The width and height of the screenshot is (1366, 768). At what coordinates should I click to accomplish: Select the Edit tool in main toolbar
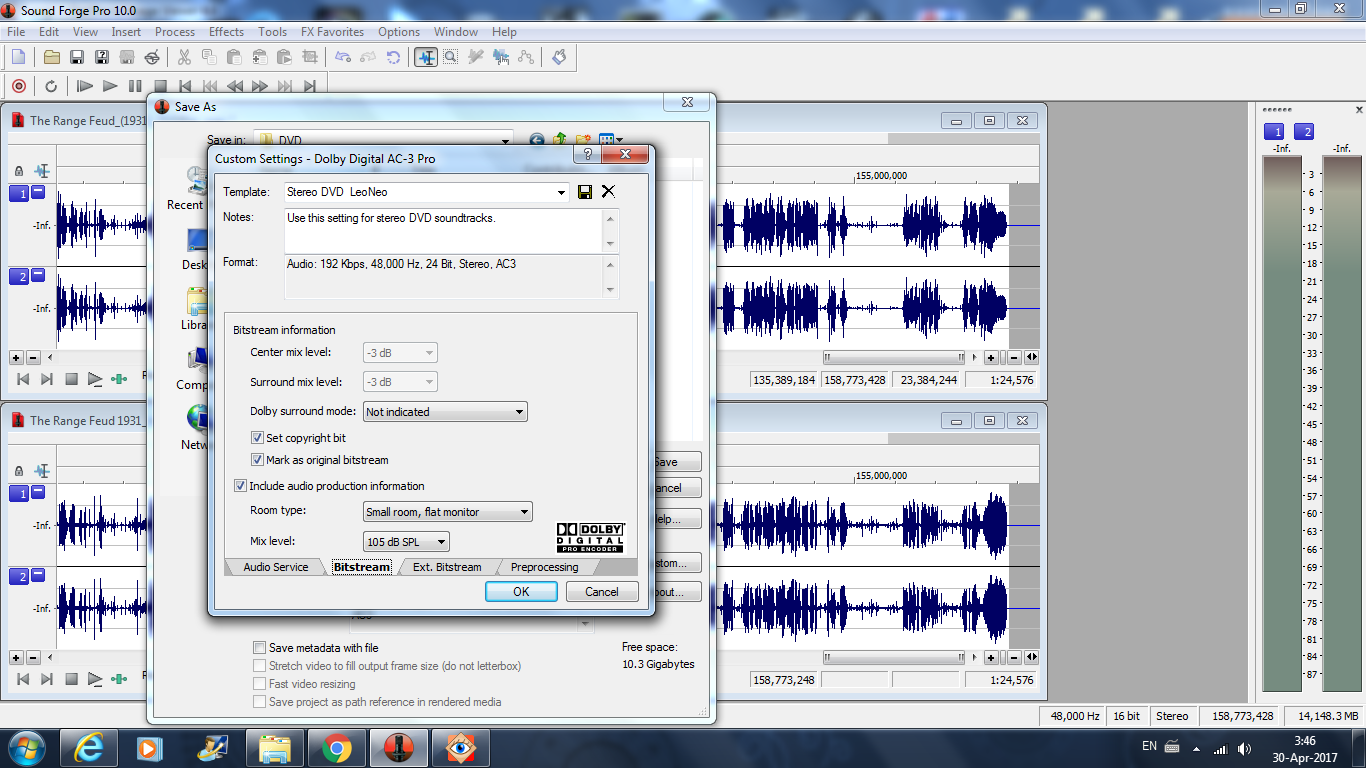pyautogui.click(x=426, y=57)
